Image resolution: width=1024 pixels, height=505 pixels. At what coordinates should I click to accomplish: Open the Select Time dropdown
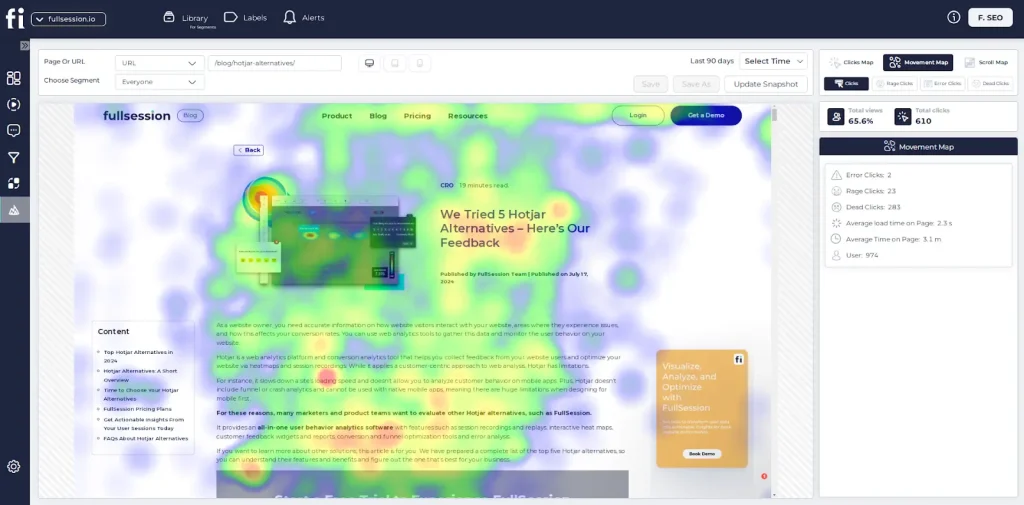click(773, 61)
